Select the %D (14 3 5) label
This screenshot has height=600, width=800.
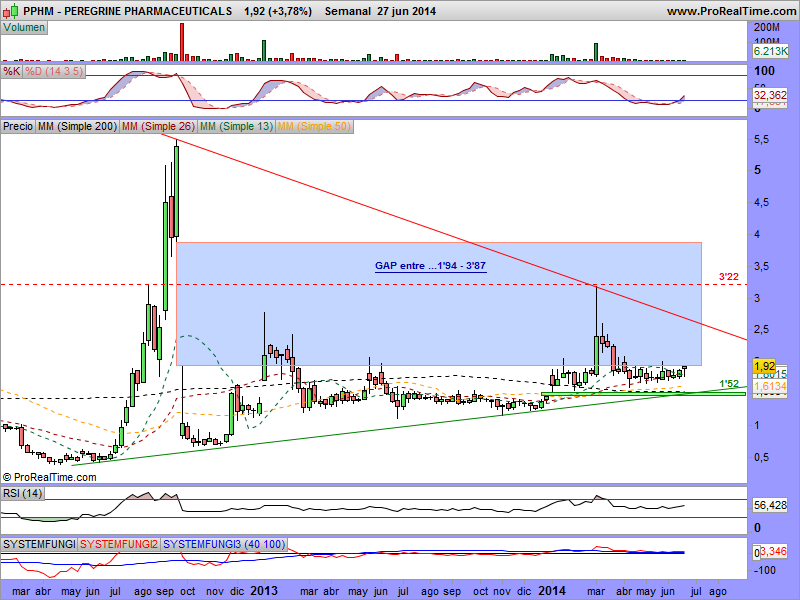point(54,71)
